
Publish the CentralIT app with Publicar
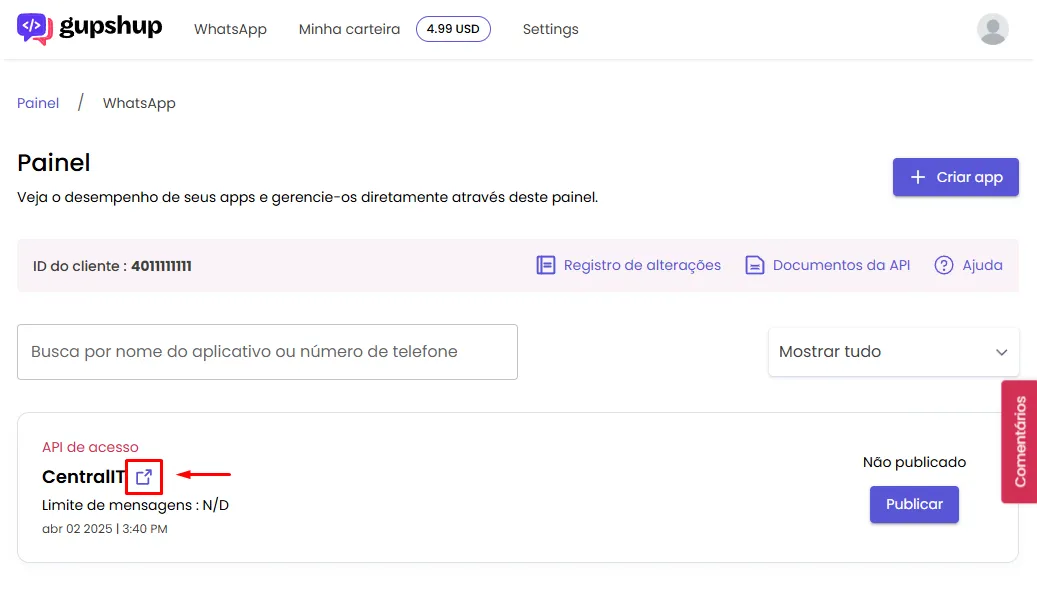(x=914, y=505)
